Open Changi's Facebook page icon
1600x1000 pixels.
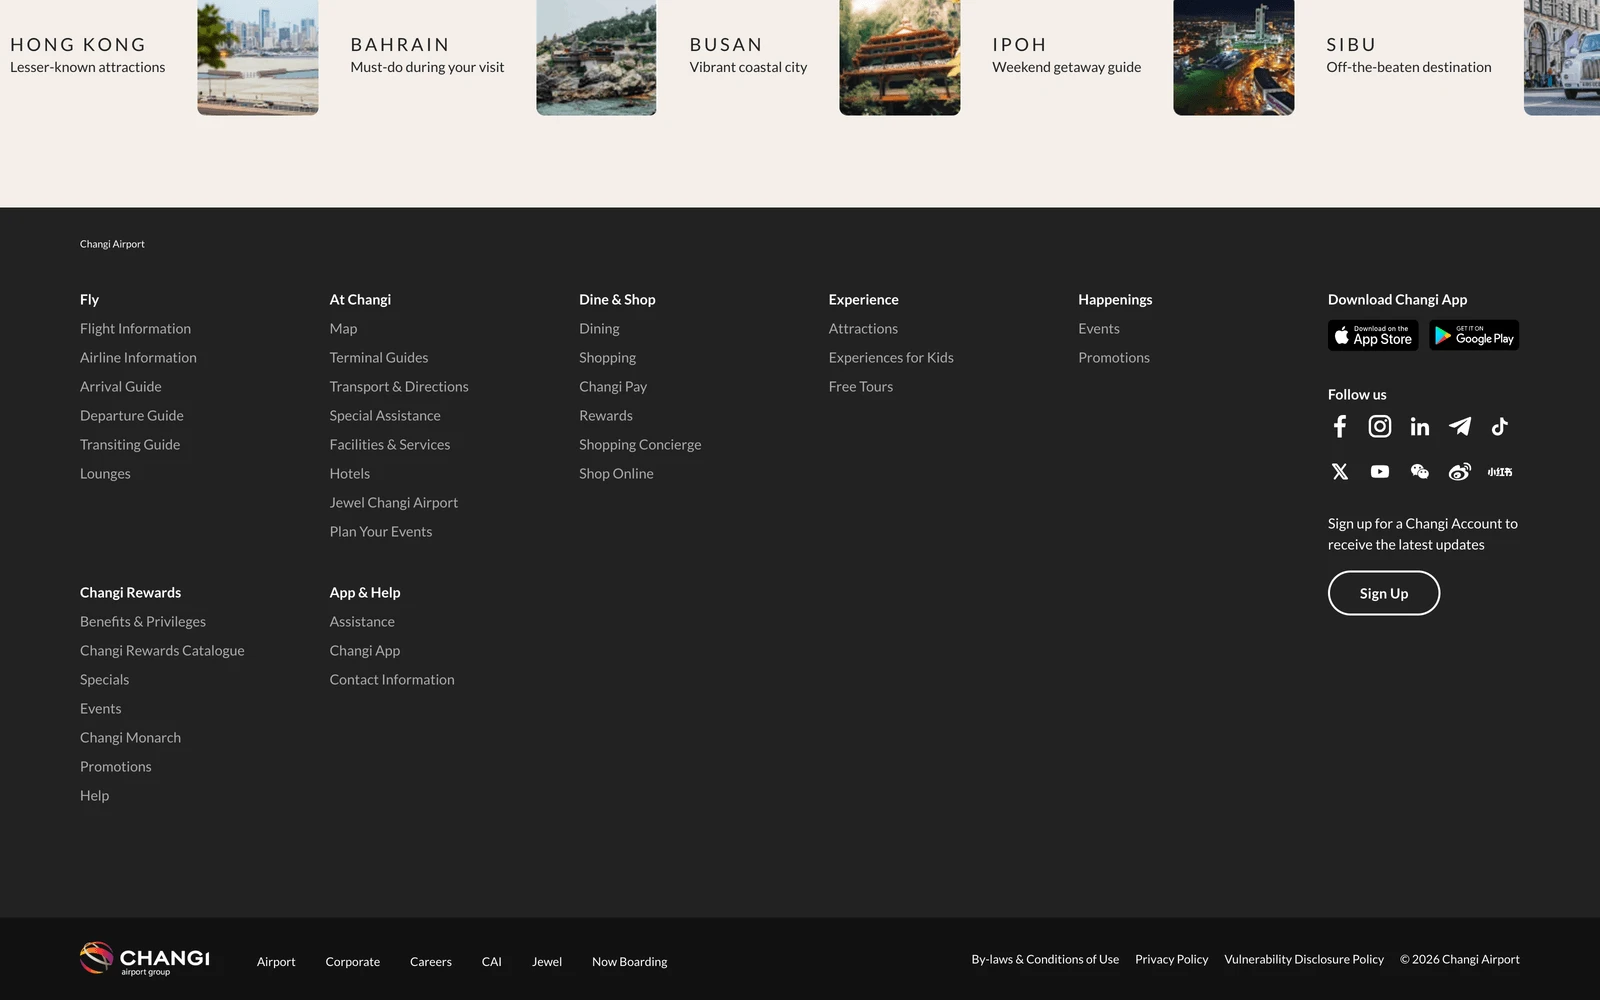[x=1340, y=427]
